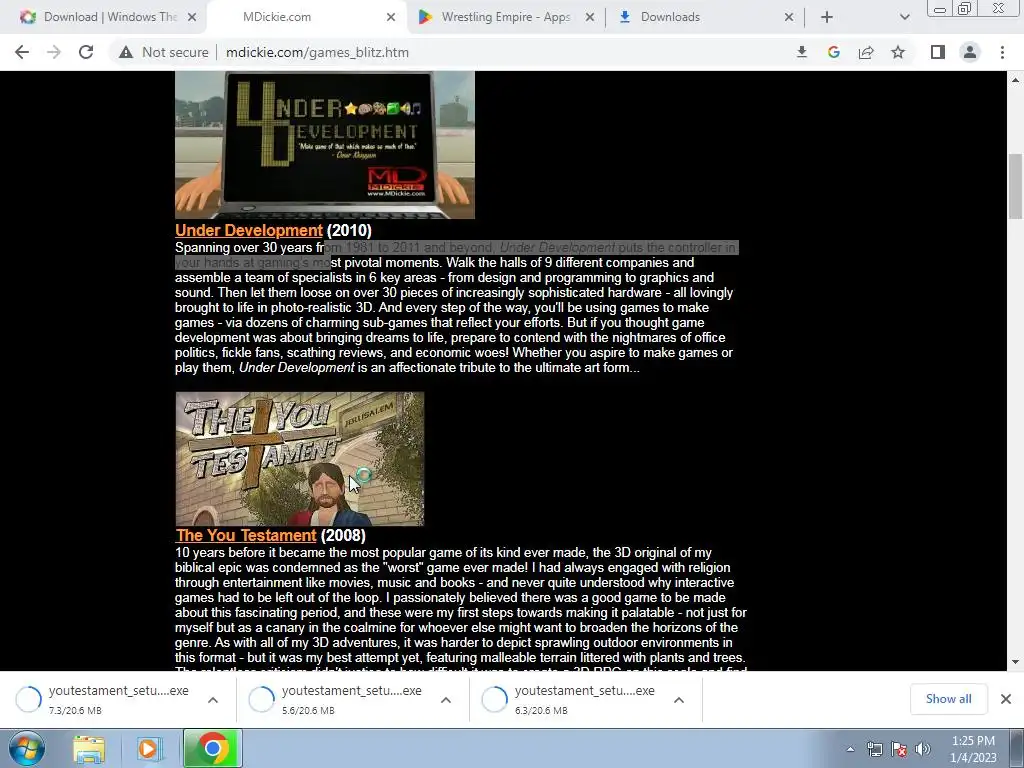Image resolution: width=1024 pixels, height=768 pixels.
Task: Click the Chrome taskbar icon
Action: click(x=212, y=748)
